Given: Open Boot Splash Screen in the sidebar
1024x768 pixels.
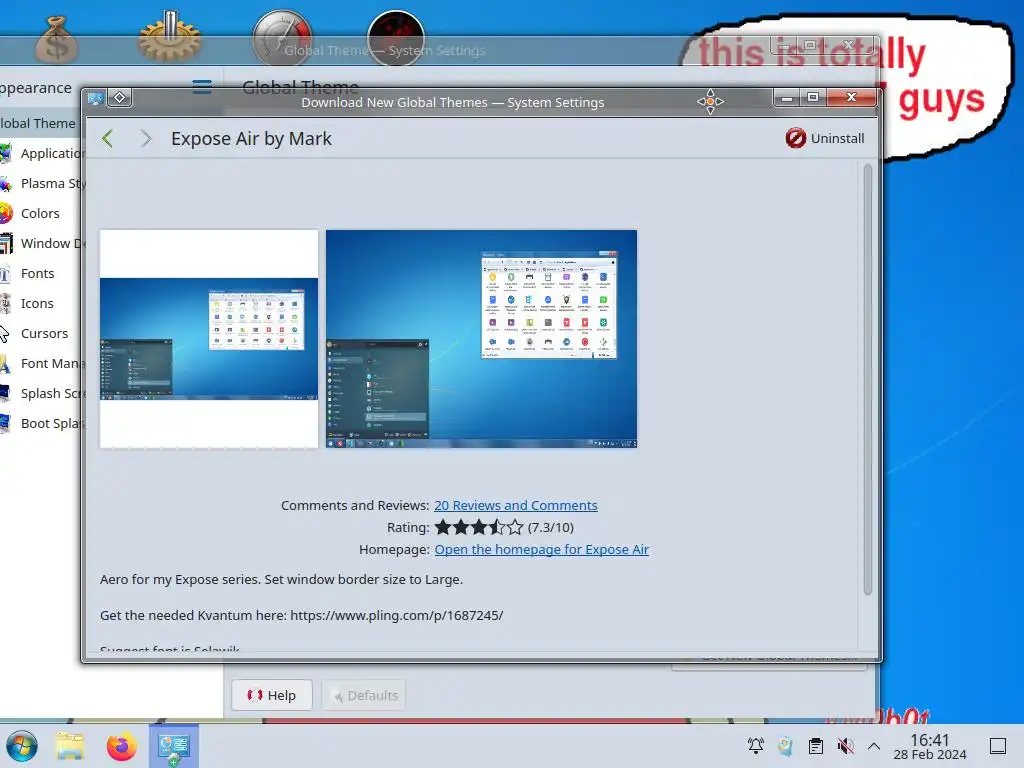Looking at the screenshot, I should point(40,424).
